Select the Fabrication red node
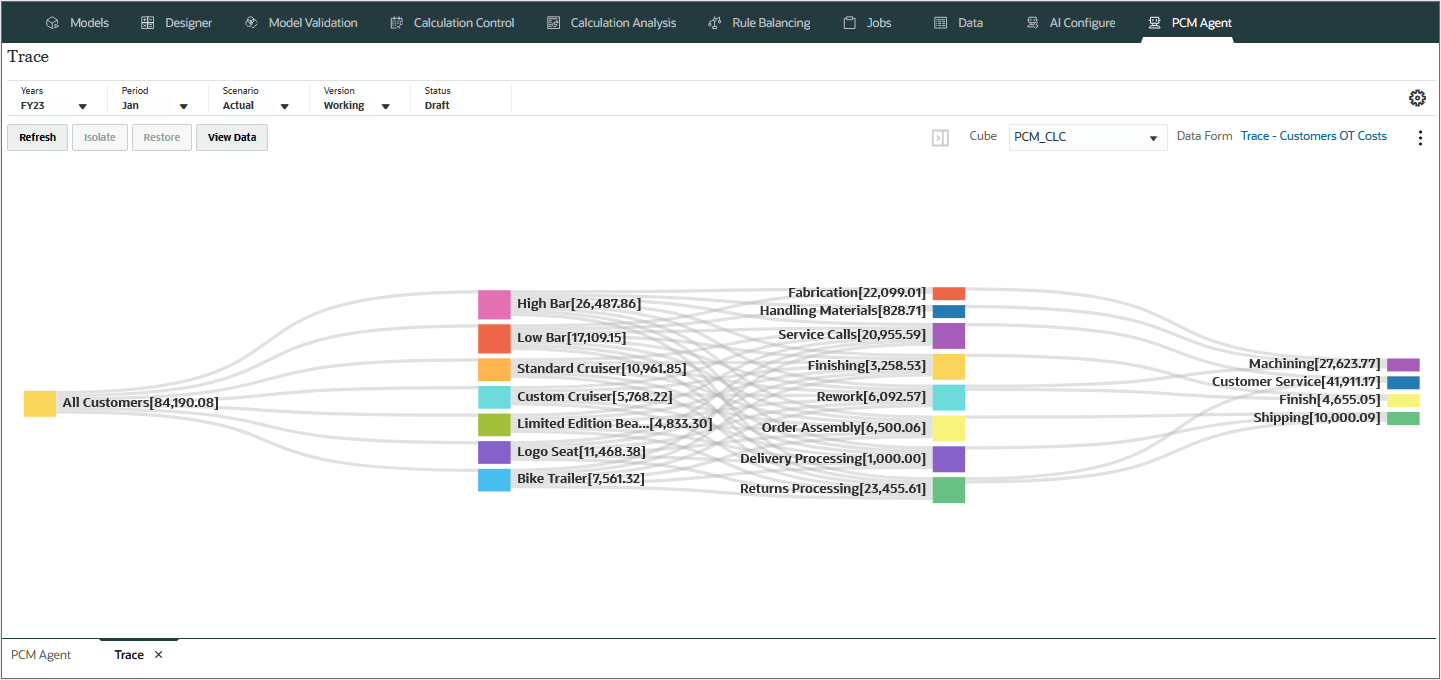 point(949,294)
